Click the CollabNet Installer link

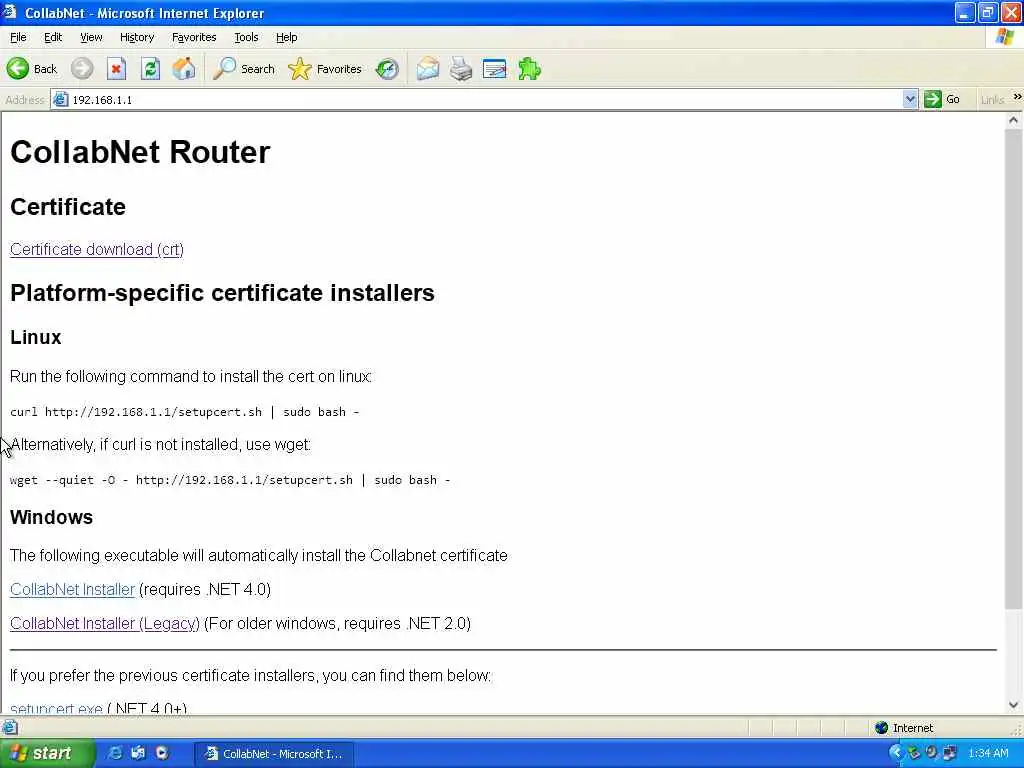point(72,589)
